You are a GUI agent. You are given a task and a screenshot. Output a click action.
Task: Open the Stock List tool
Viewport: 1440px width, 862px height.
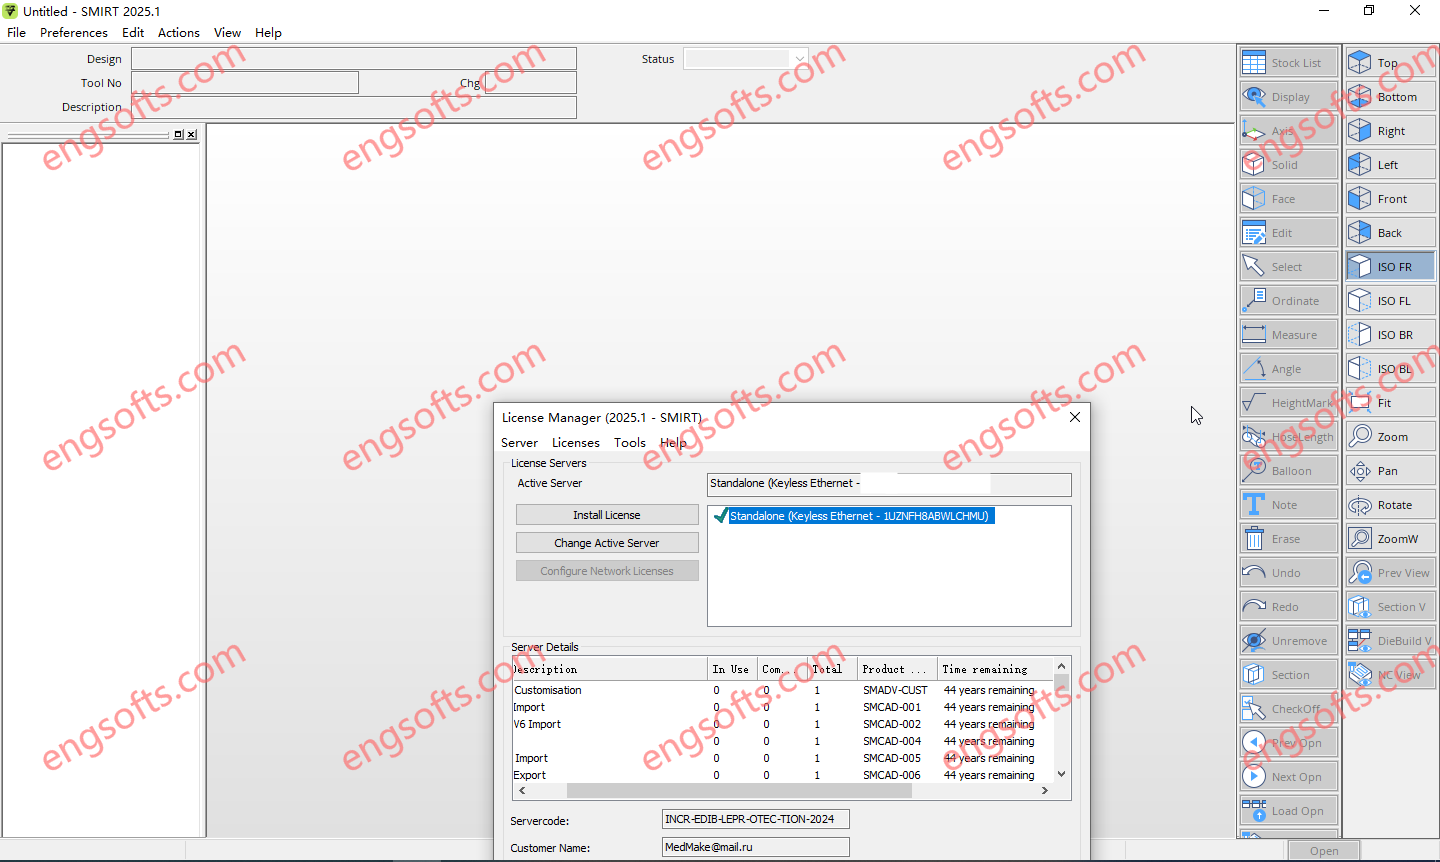coord(1288,62)
